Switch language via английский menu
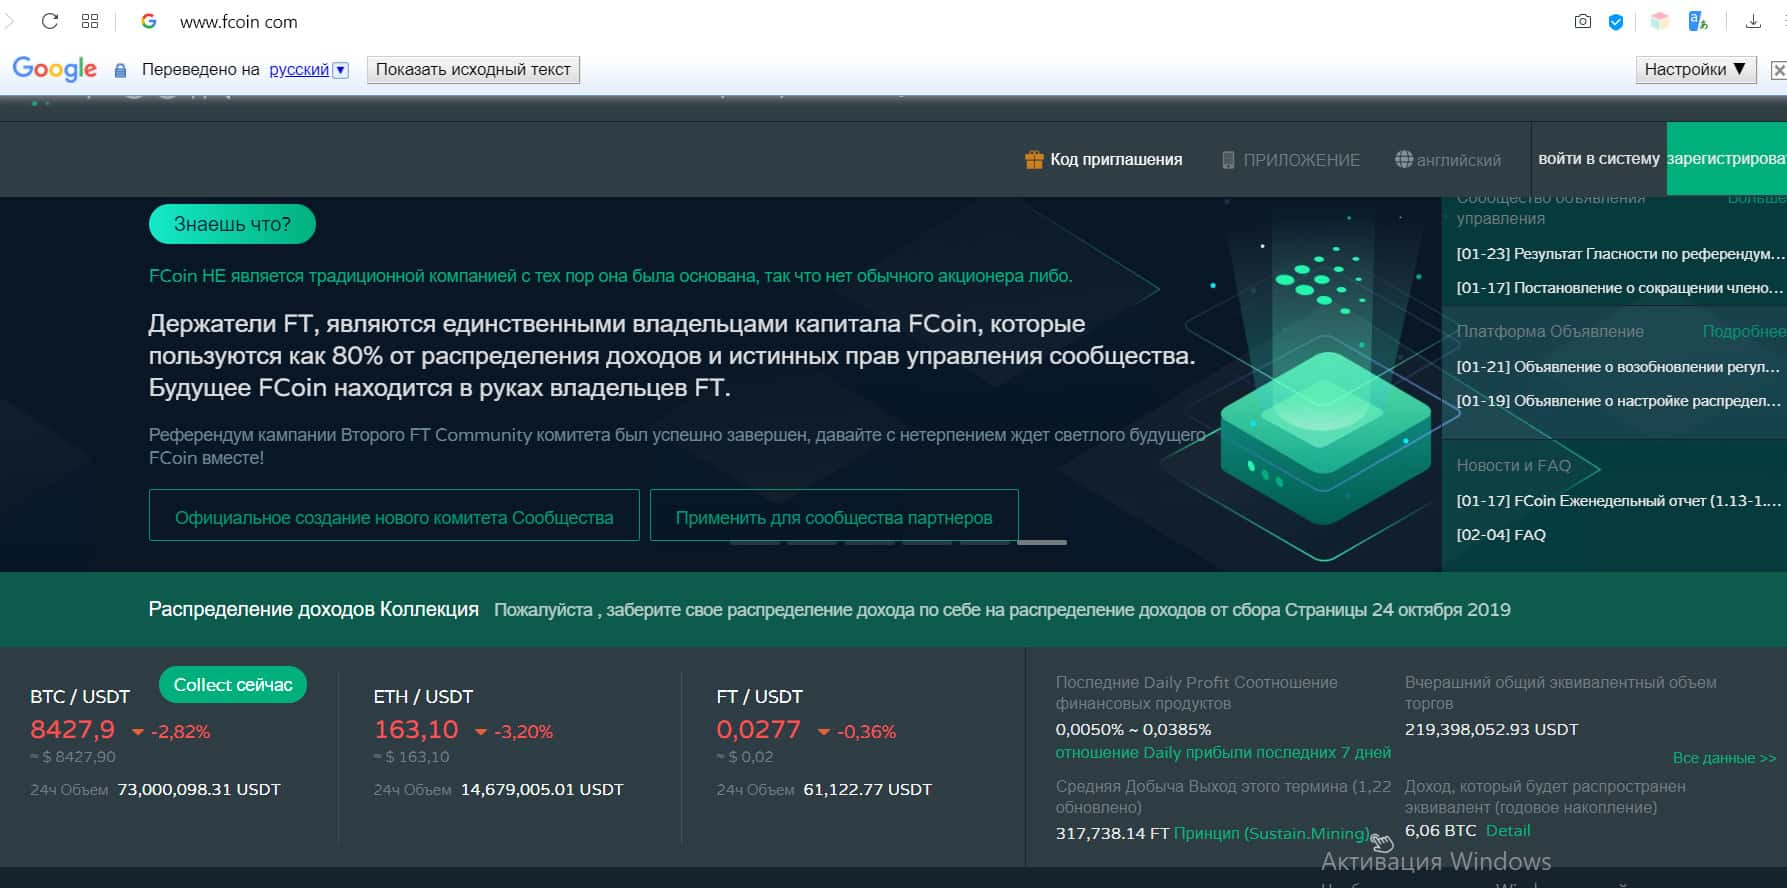Viewport: 1787px width, 888px height. (1459, 160)
